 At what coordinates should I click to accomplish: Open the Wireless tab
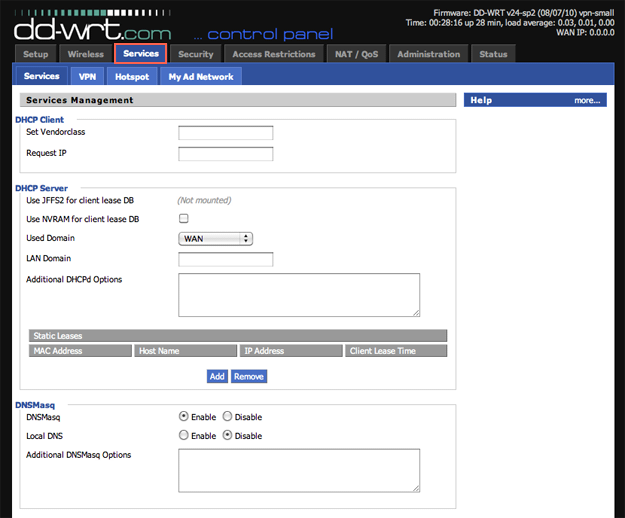tap(85, 54)
